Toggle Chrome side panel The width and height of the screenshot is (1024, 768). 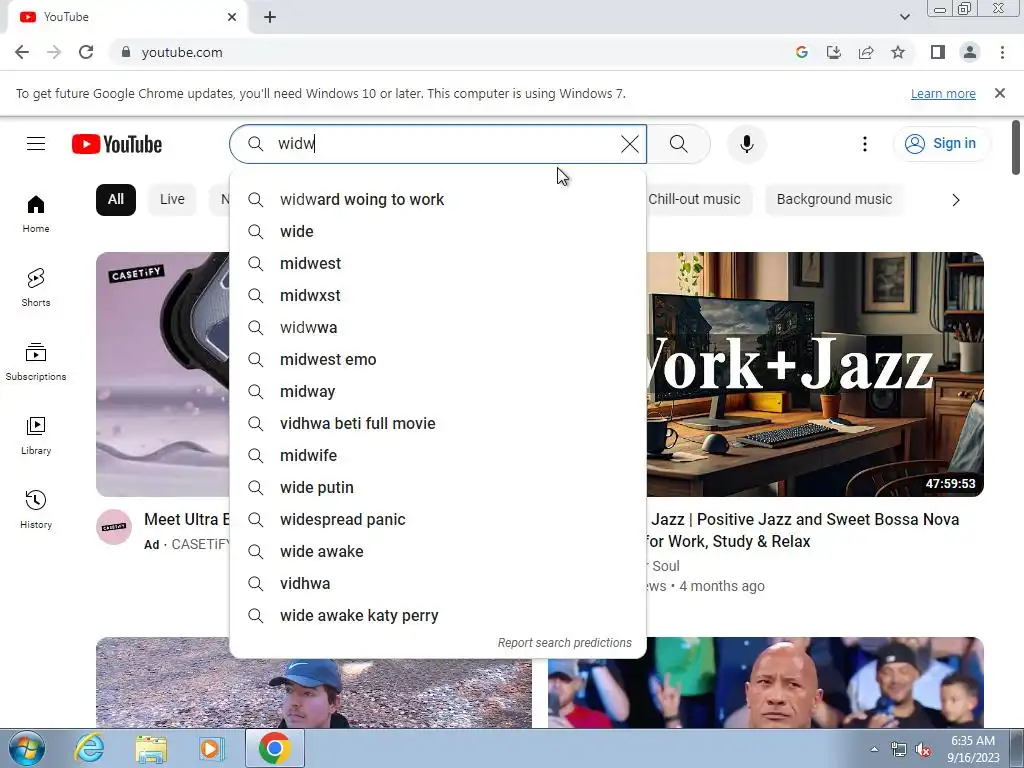[938, 52]
